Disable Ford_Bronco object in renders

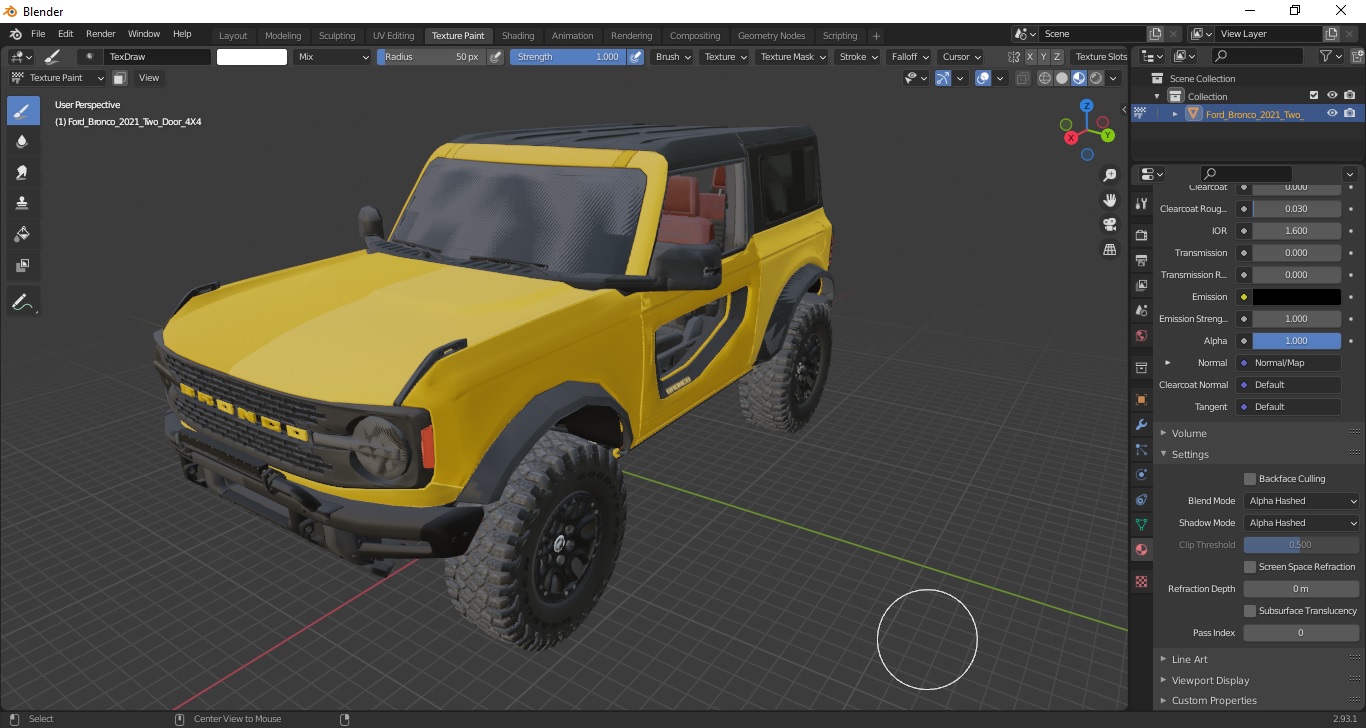[x=1350, y=114]
